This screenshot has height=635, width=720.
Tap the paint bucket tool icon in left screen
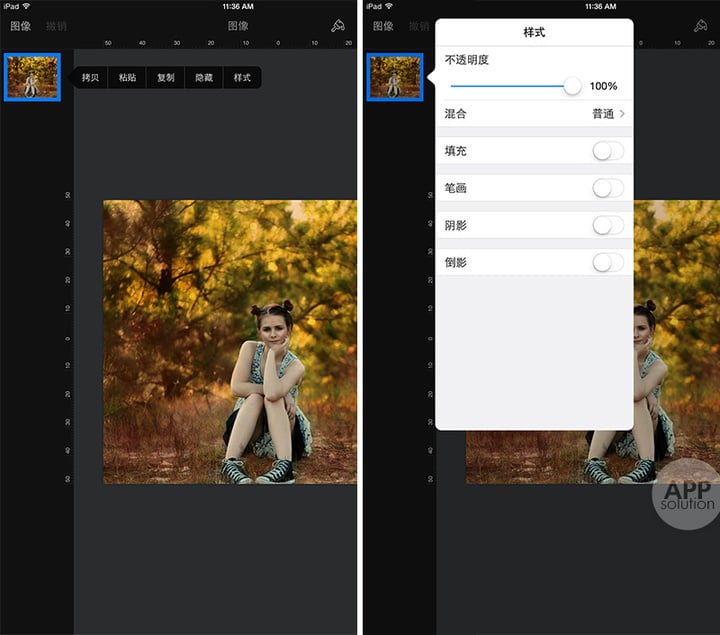pyautogui.click(x=338, y=26)
